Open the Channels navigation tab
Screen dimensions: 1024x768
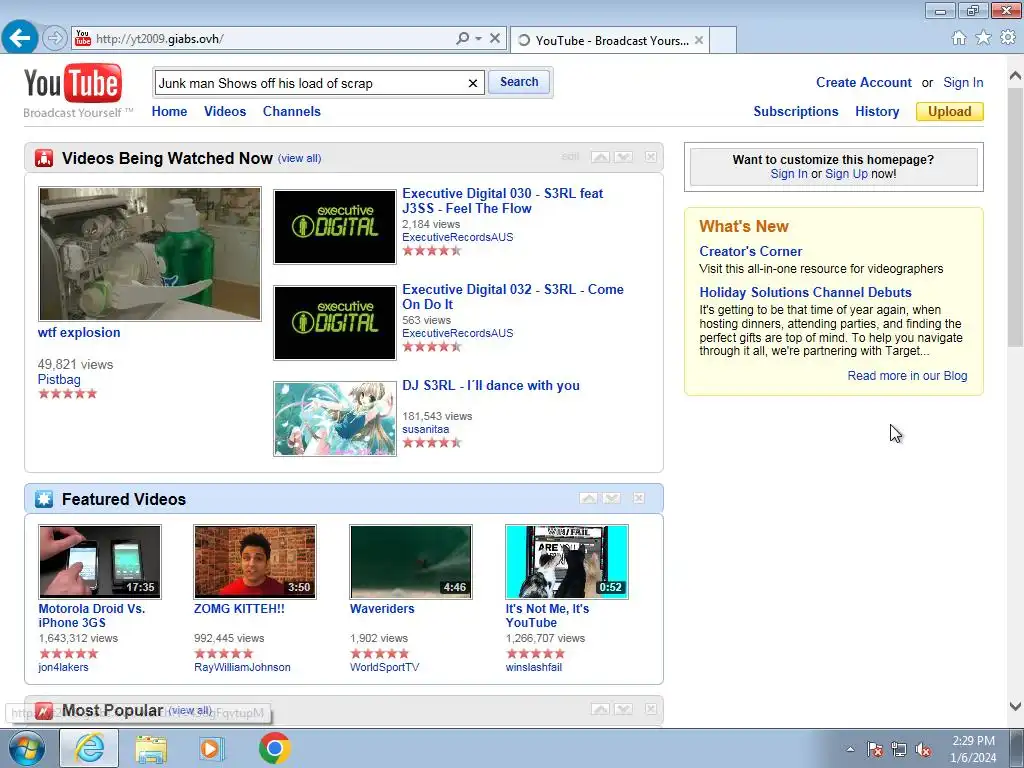click(291, 111)
